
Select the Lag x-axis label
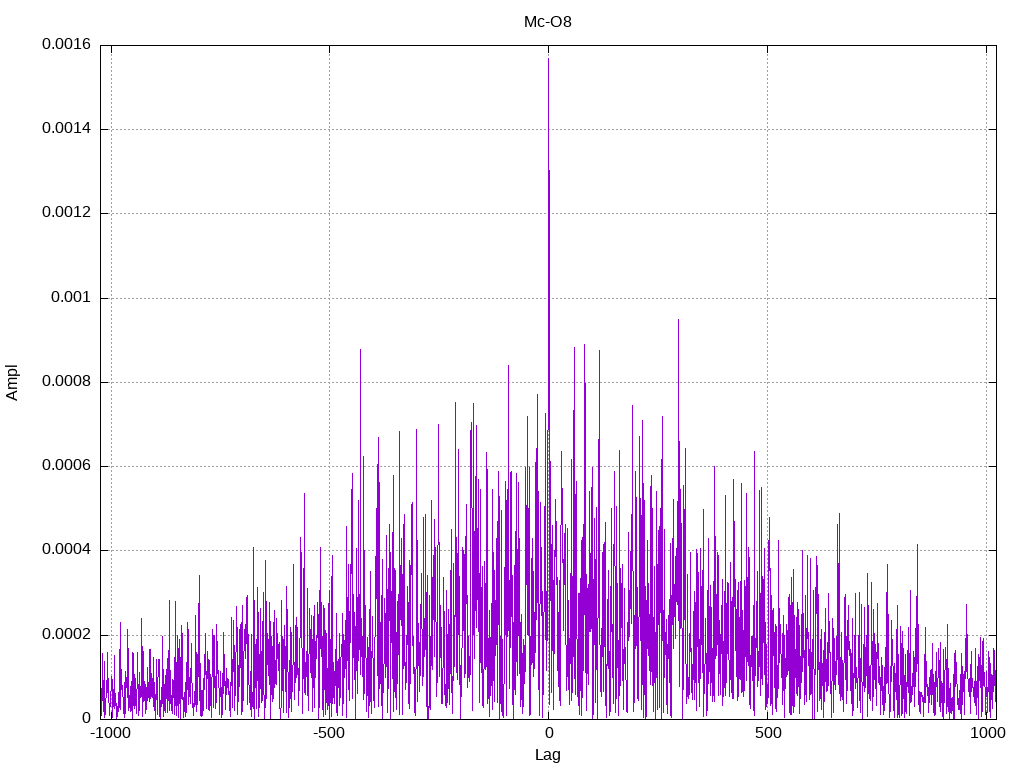[x=547, y=755]
